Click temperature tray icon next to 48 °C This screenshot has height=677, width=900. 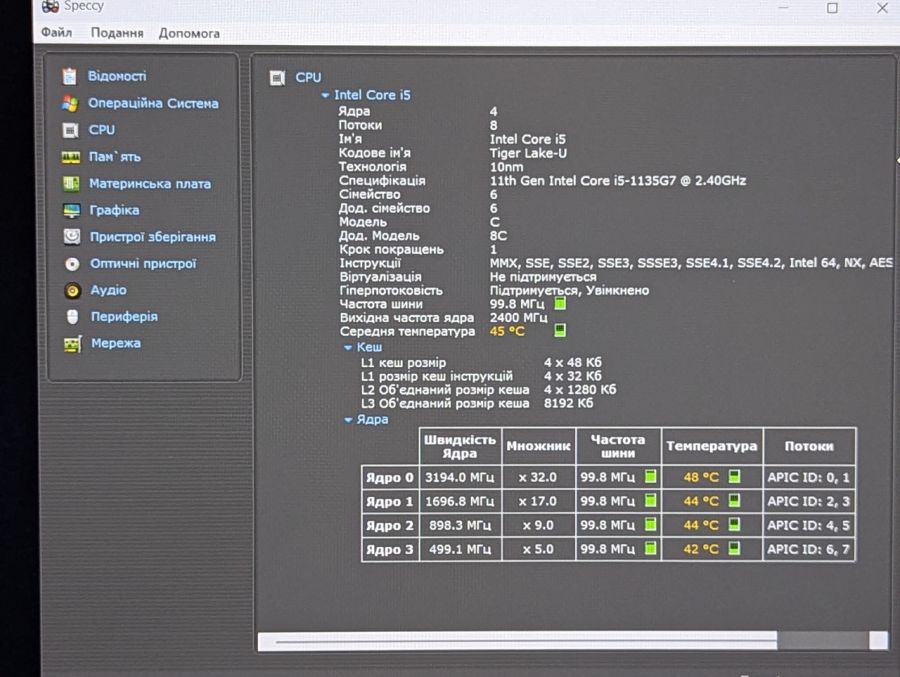coord(734,477)
